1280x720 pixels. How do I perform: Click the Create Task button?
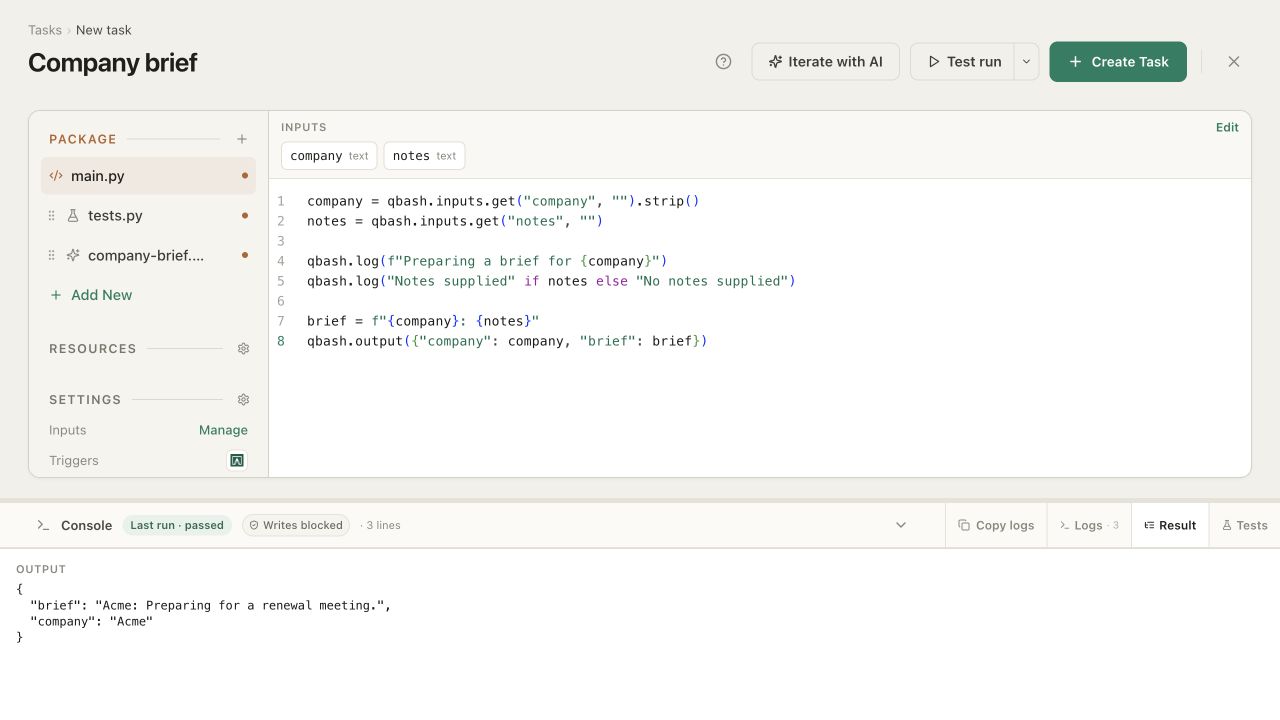1118,62
